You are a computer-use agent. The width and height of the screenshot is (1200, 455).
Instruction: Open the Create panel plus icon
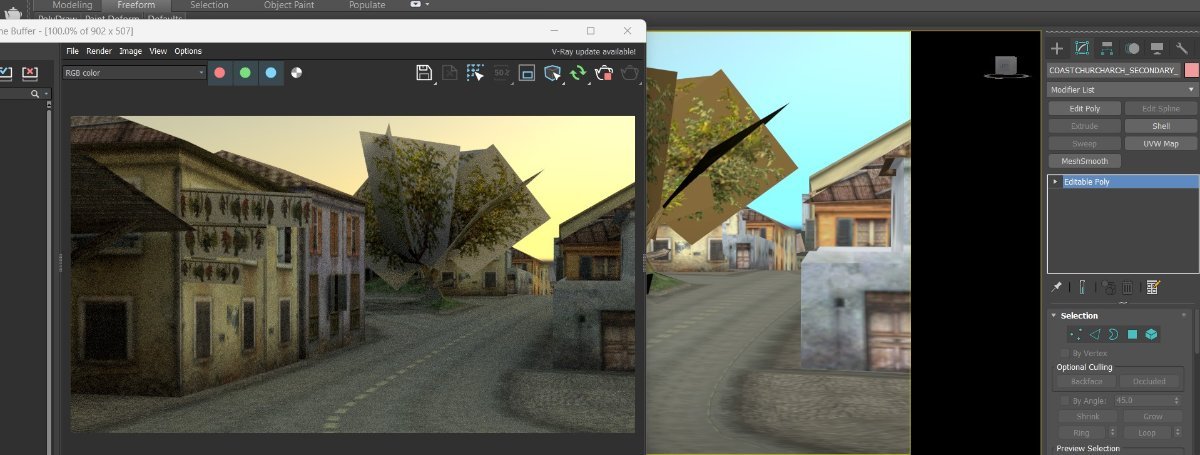click(1056, 48)
